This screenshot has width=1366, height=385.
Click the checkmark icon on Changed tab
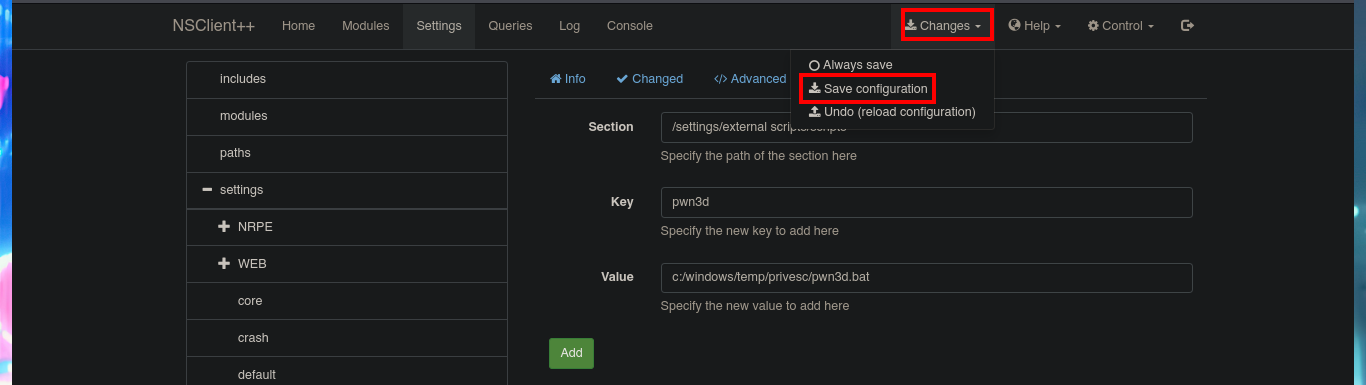click(622, 79)
